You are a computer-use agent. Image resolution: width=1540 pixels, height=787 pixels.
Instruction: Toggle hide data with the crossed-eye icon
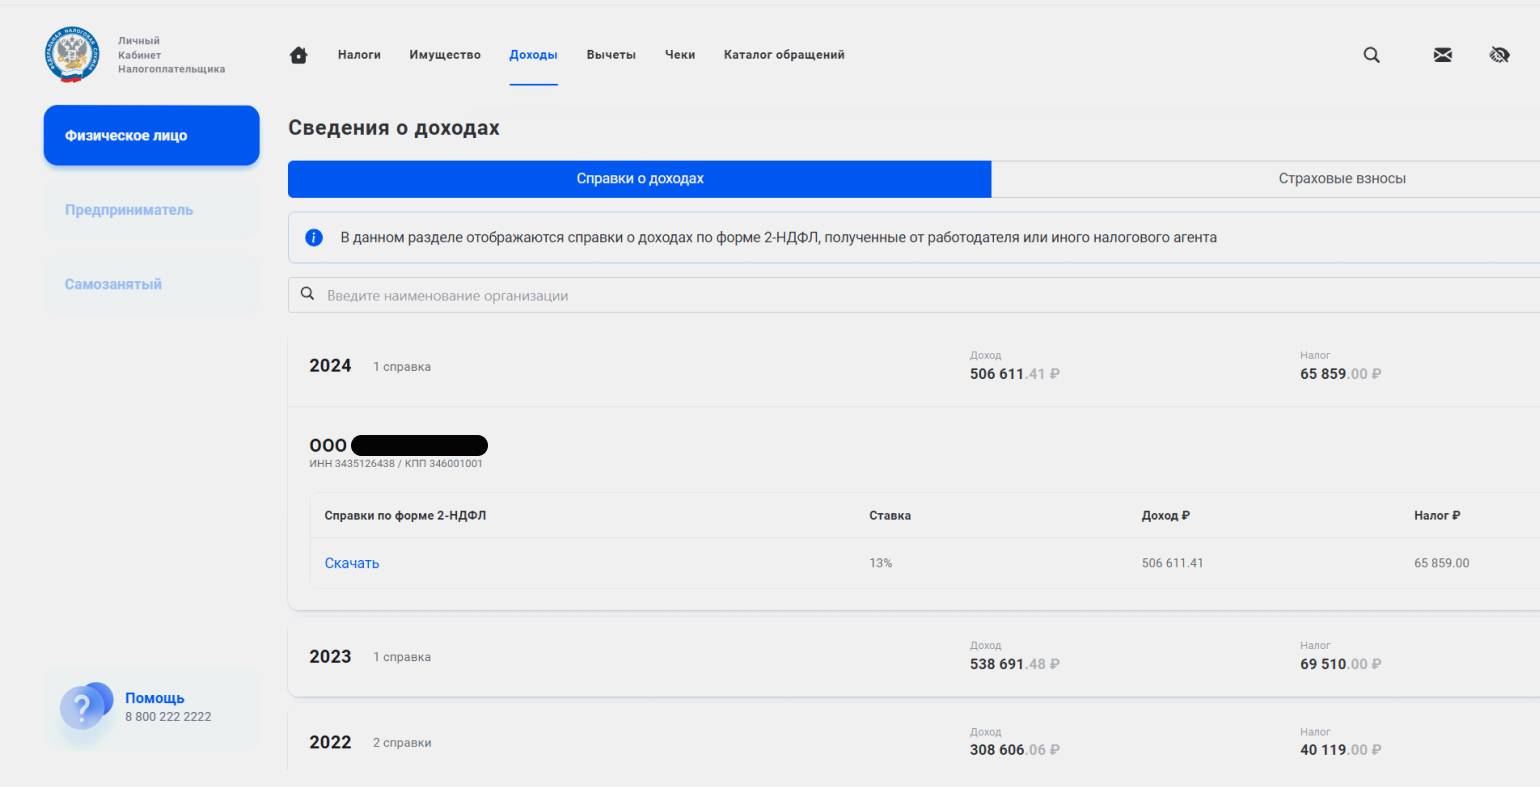point(1498,55)
